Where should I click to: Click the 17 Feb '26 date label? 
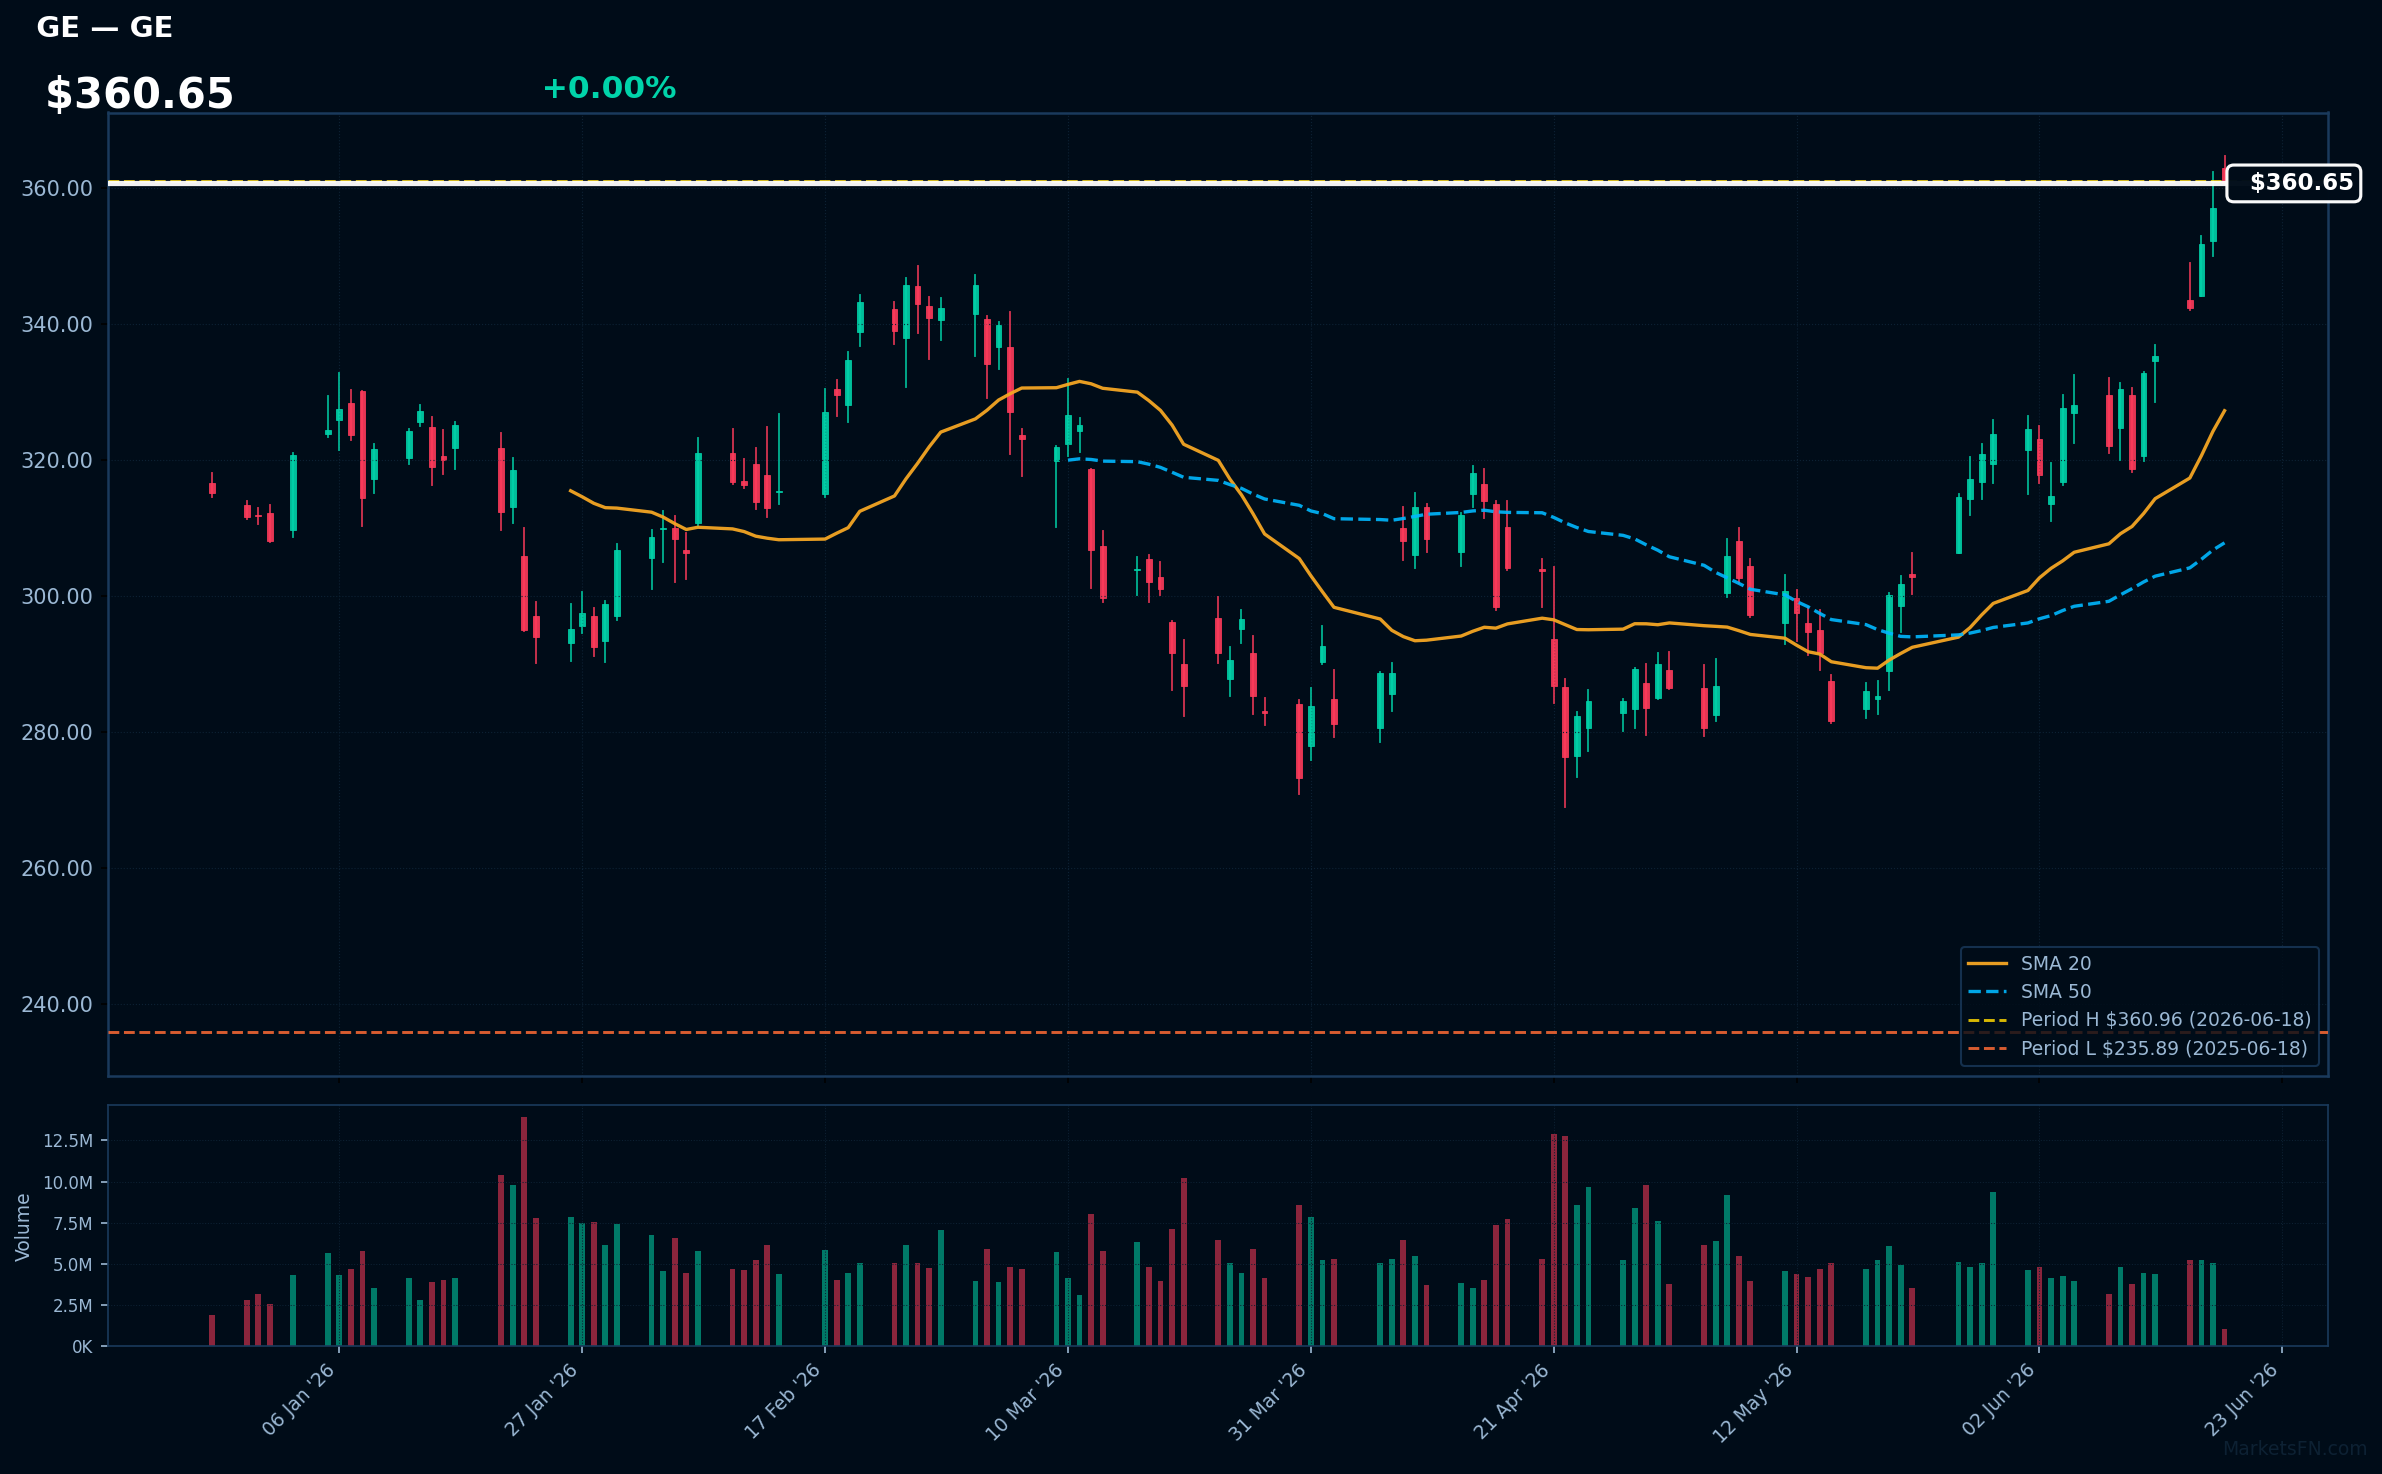pyautogui.click(x=783, y=1400)
